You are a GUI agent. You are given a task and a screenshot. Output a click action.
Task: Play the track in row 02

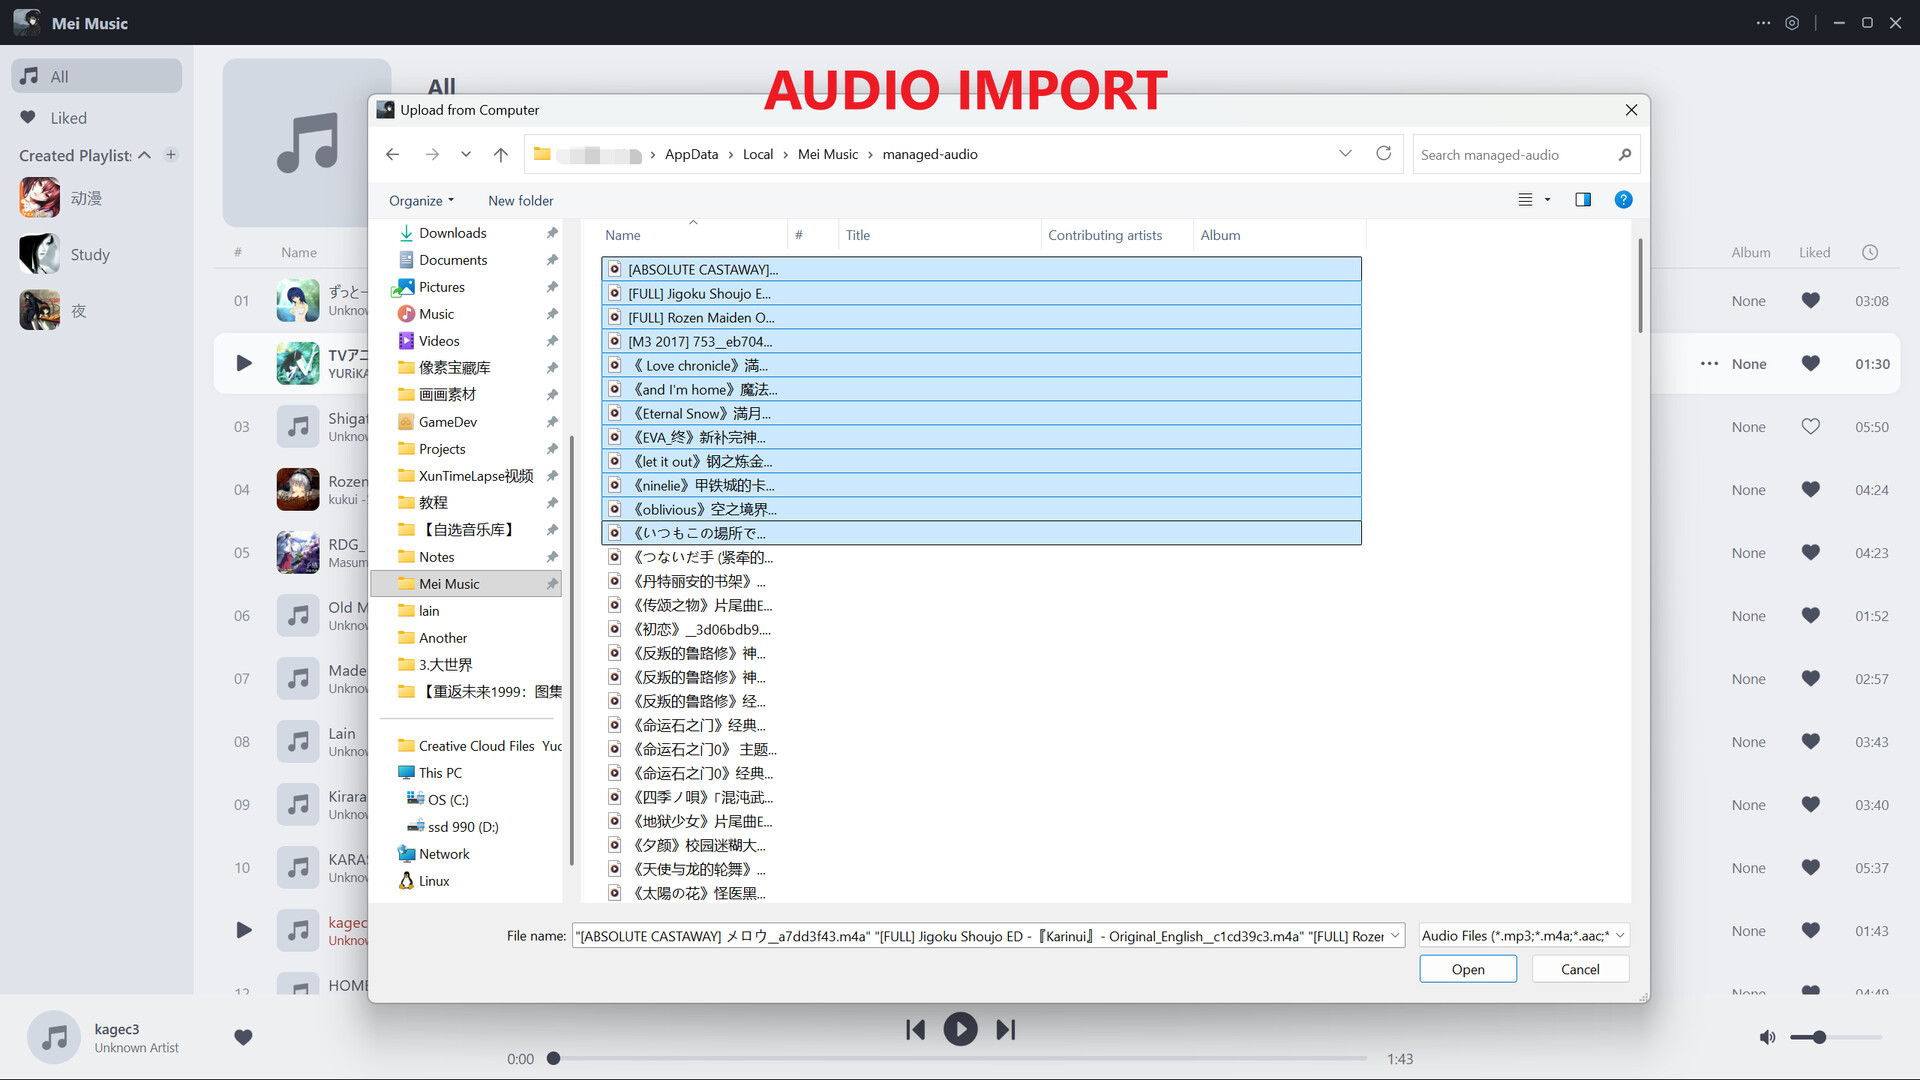[x=244, y=363]
